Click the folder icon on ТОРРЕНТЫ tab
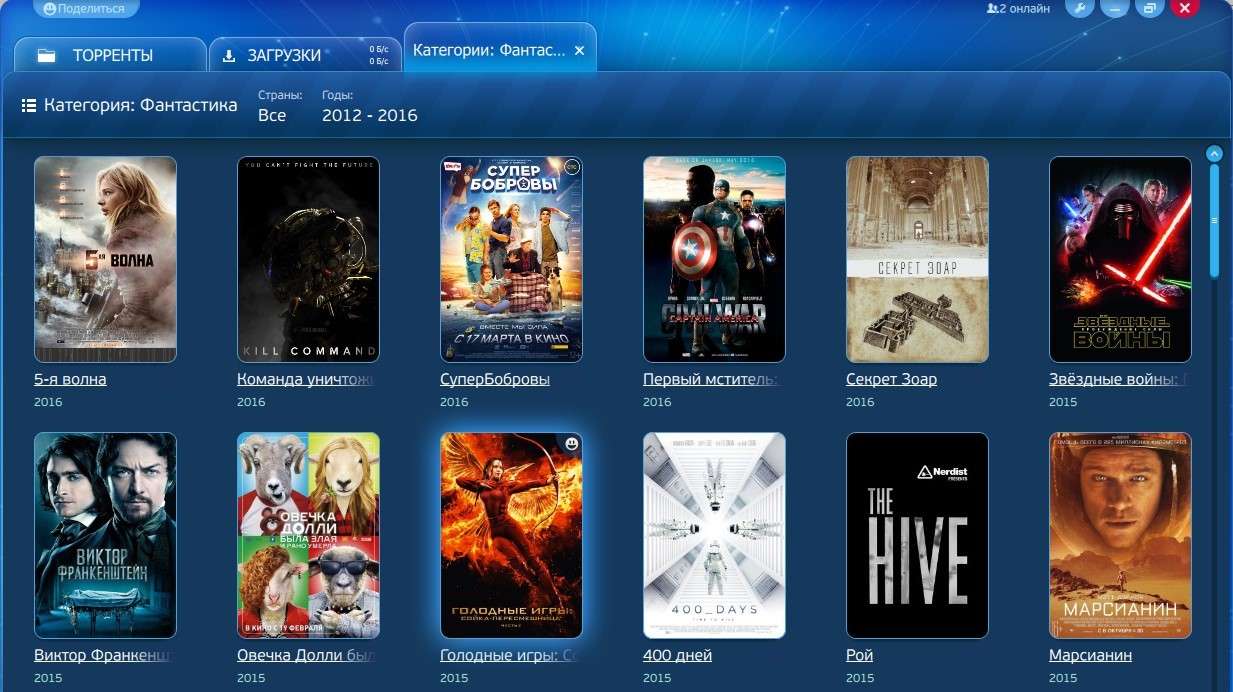 46,56
